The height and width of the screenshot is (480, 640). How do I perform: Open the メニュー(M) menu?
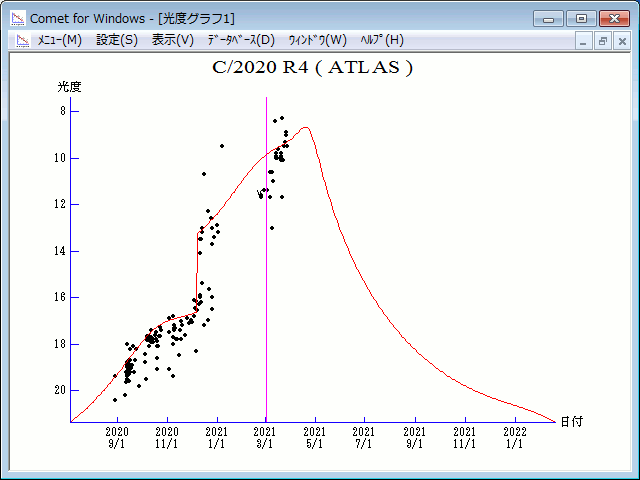pyautogui.click(x=60, y=40)
